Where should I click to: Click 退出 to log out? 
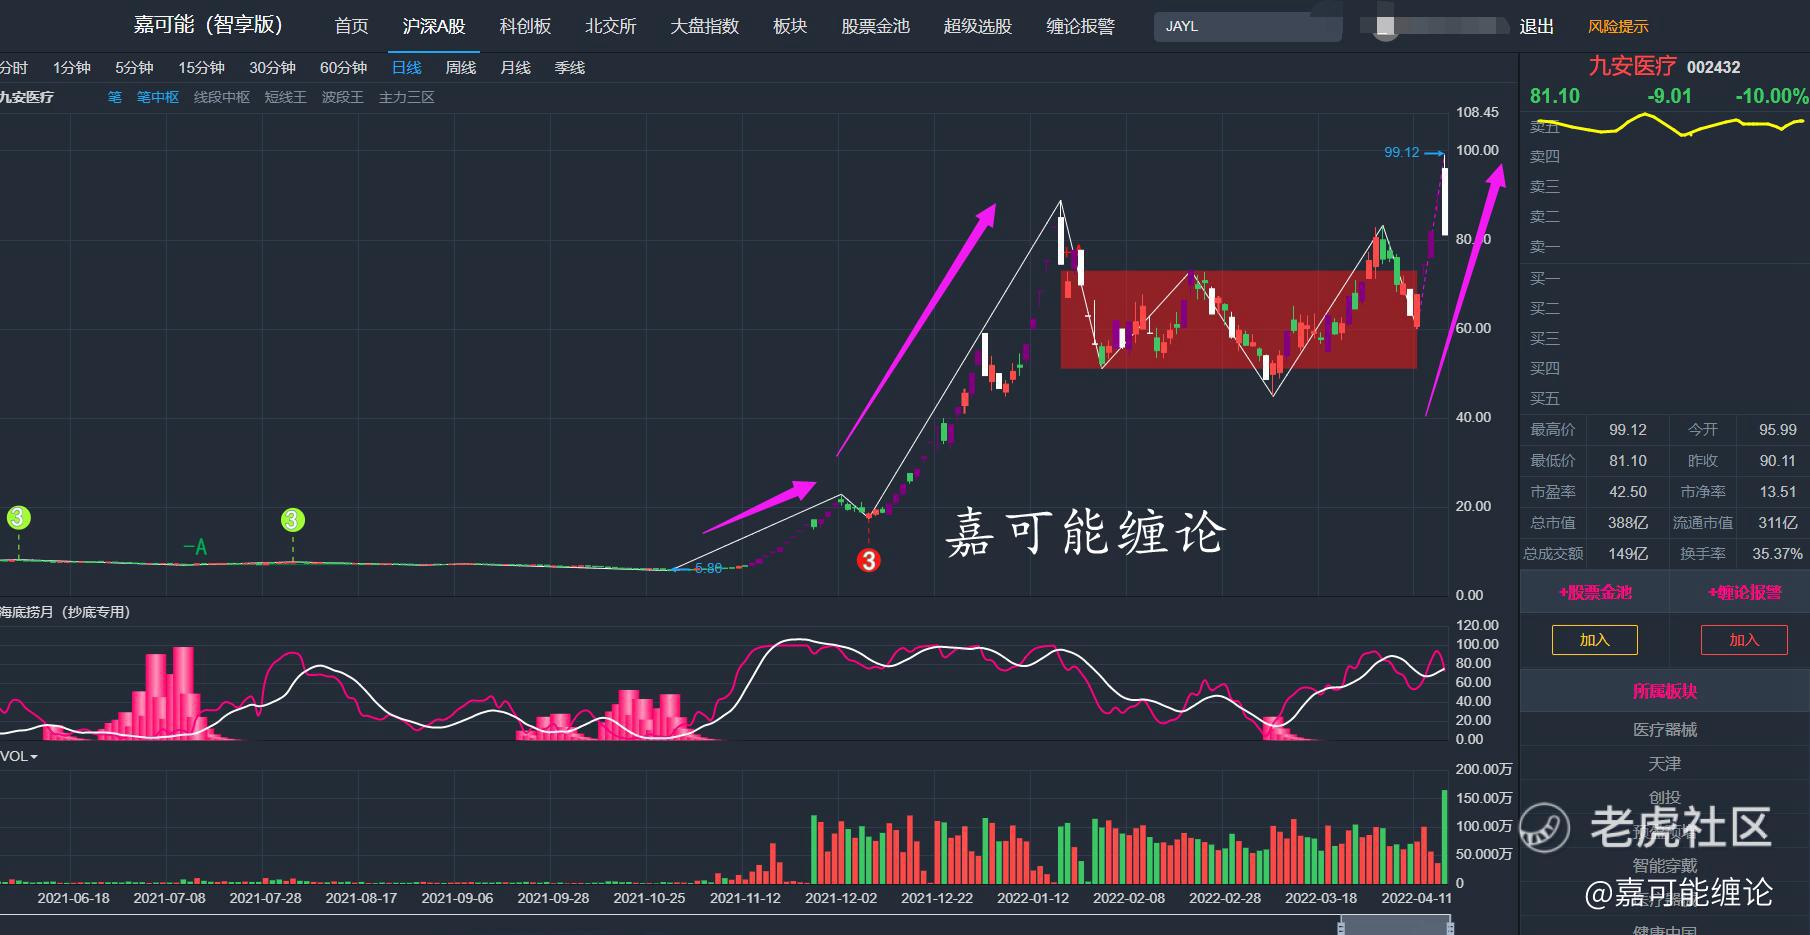[x=1536, y=27]
